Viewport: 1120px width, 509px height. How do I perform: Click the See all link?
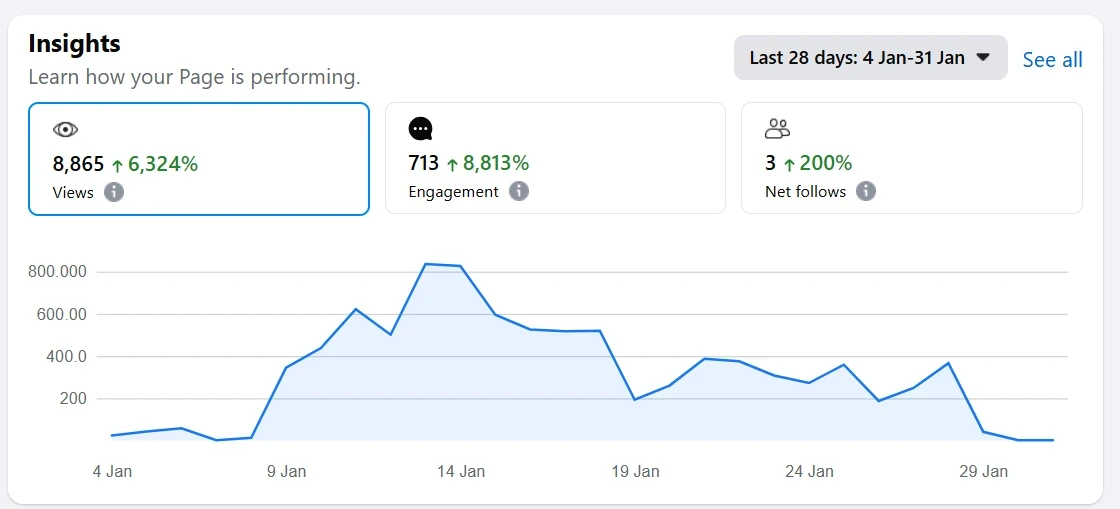(1052, 60)
